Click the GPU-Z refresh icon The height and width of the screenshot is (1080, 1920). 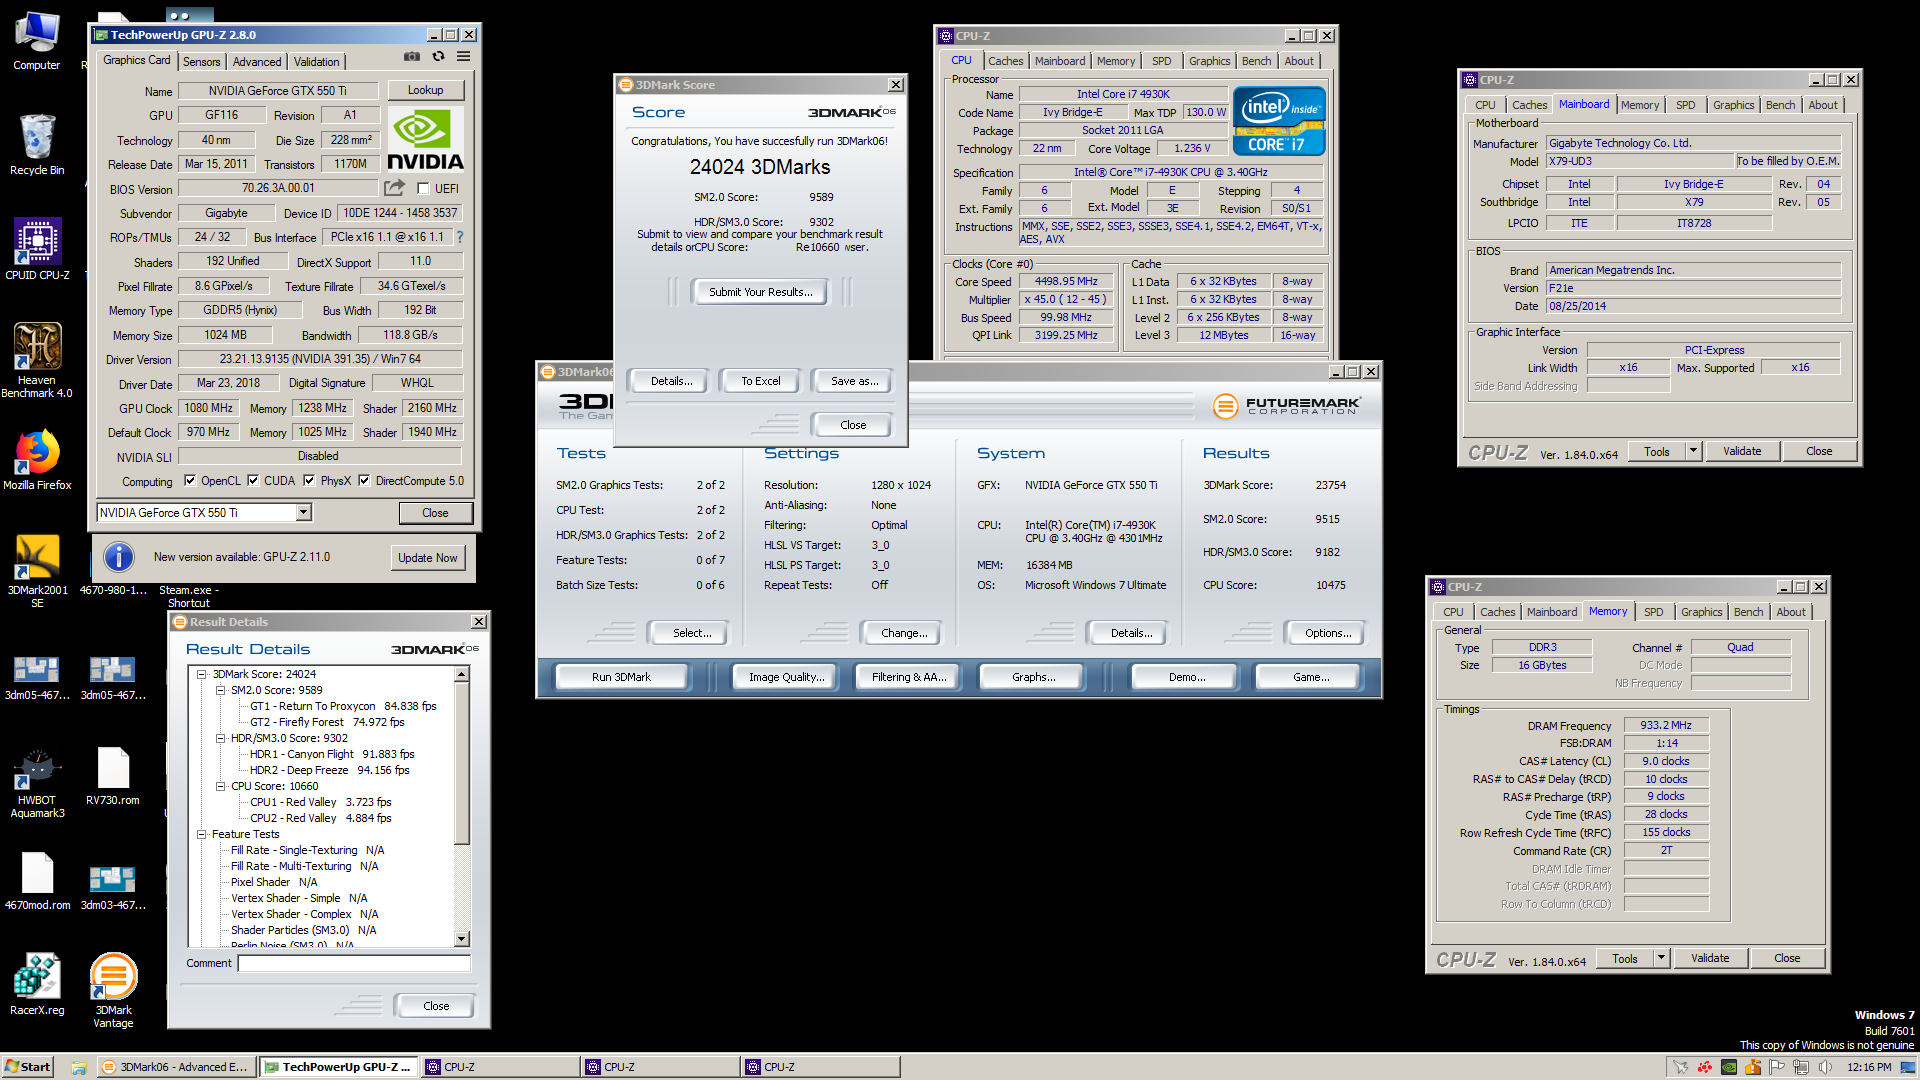(x=438, y=57)
